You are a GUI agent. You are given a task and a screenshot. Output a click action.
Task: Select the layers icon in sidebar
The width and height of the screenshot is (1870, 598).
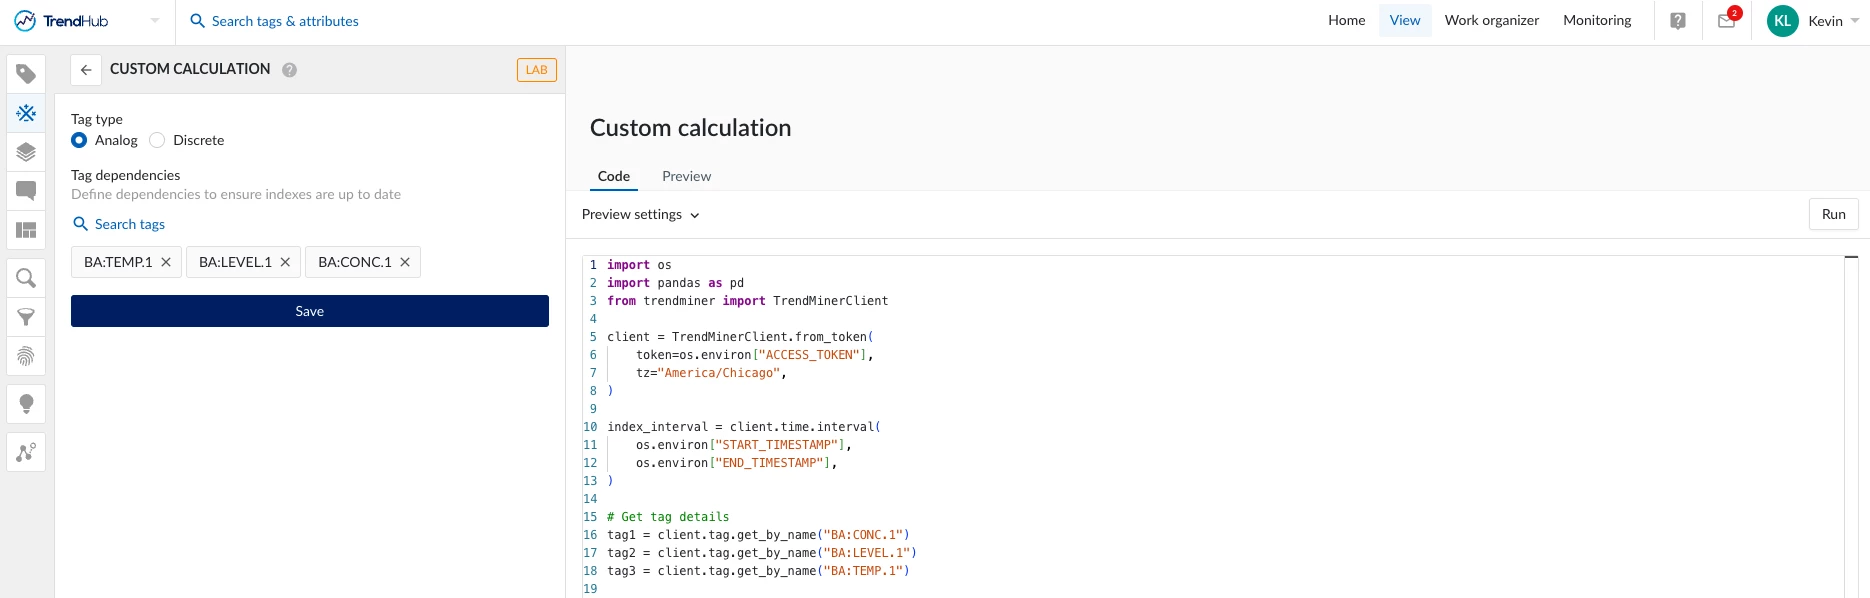26,152
